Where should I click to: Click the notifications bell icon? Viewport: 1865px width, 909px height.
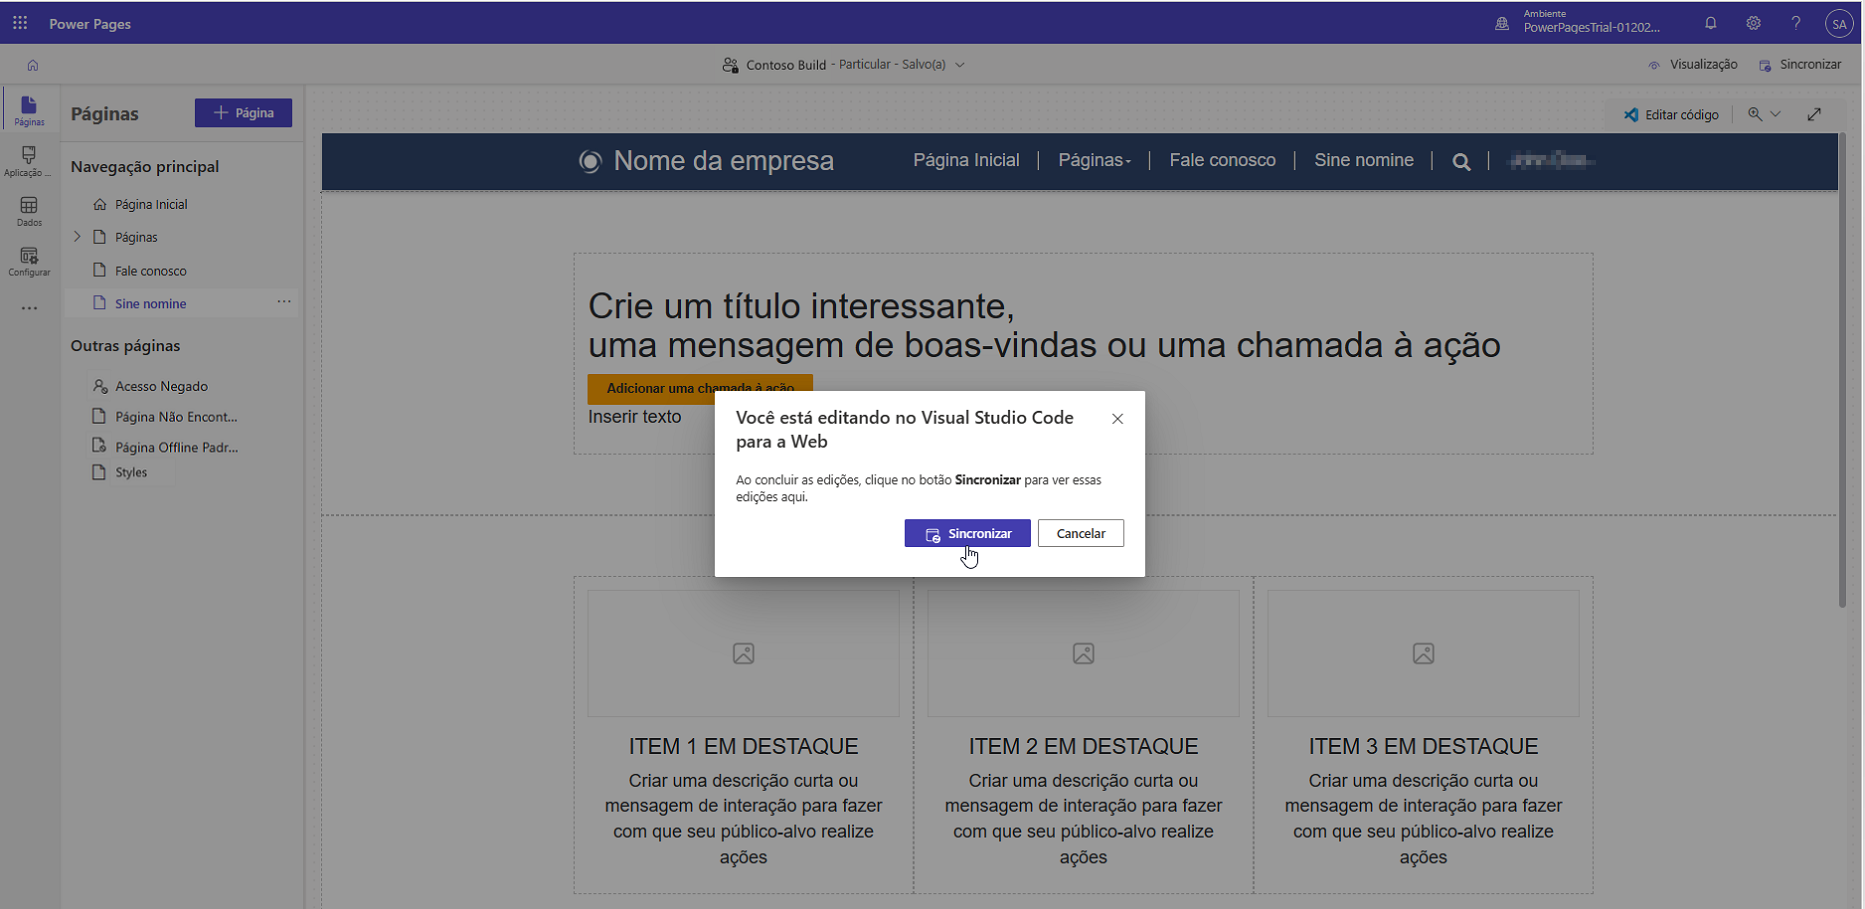click(1710, 22)
